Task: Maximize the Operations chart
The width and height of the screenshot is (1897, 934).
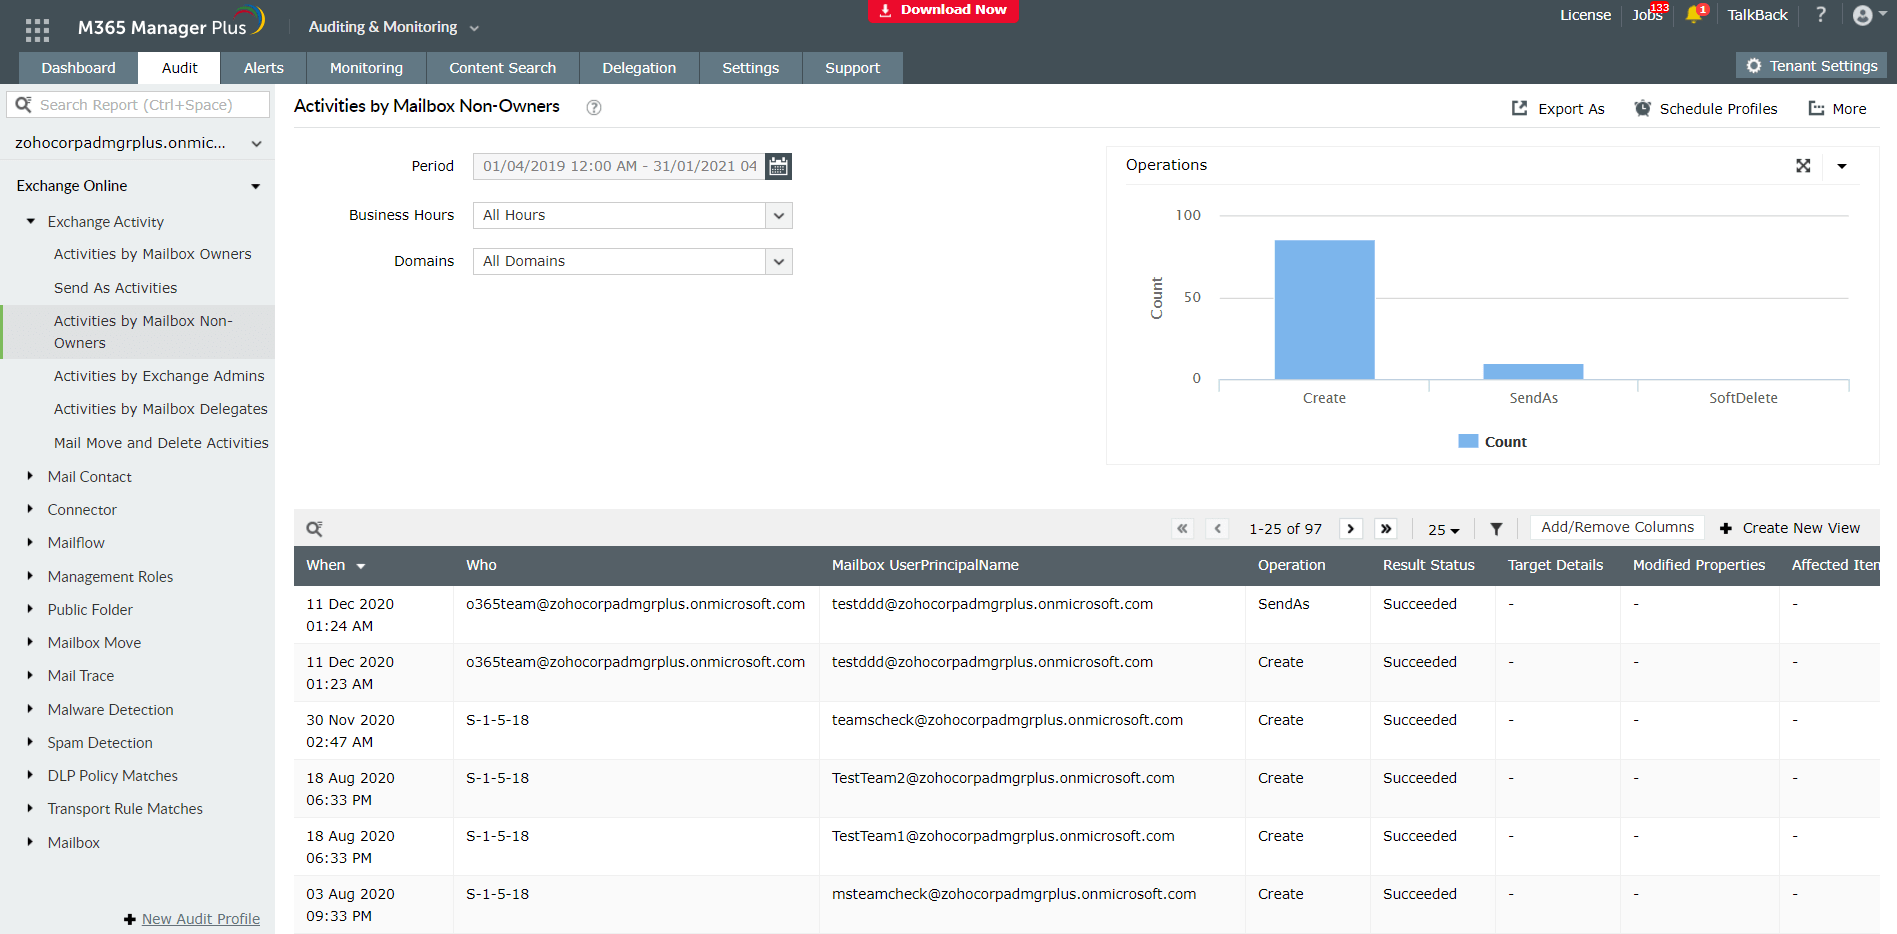Action: (1803, 166)
